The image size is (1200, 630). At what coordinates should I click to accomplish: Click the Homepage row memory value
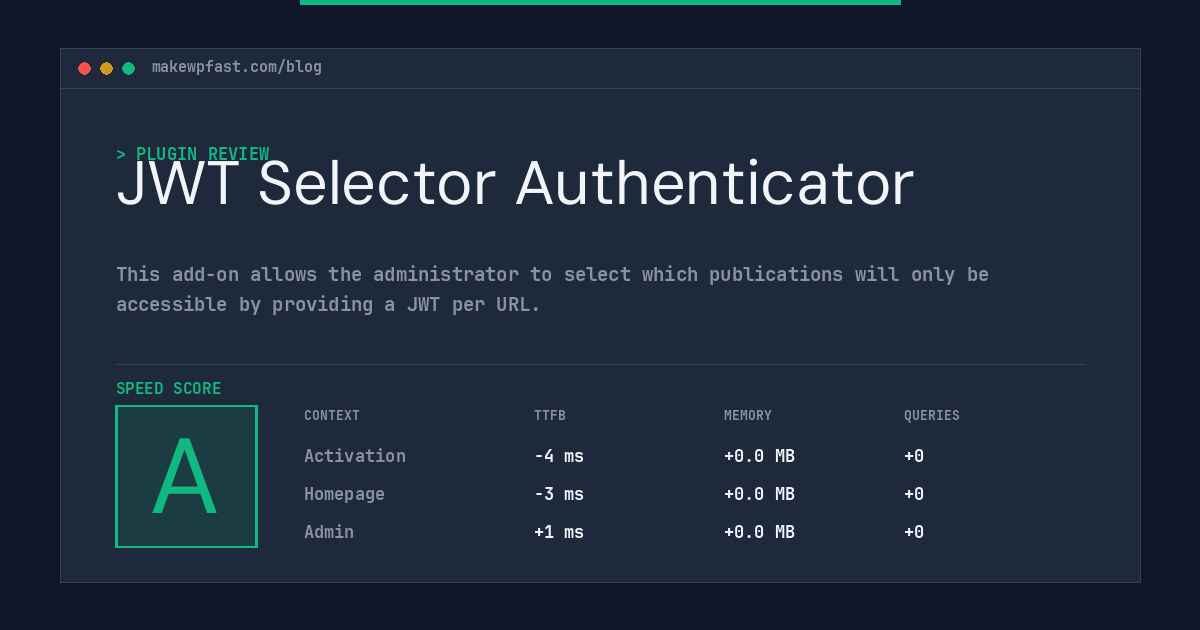click(759, 494)
